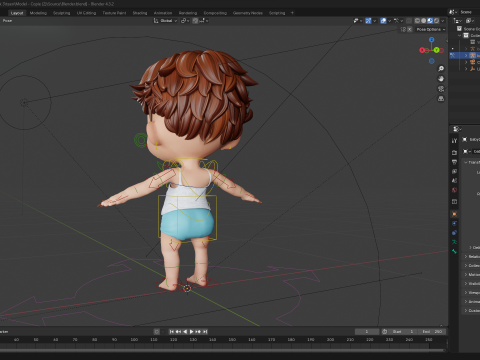Expand the viewport shading options dropdown
Viewport: 480px width, 360px height.
point(443,21)
